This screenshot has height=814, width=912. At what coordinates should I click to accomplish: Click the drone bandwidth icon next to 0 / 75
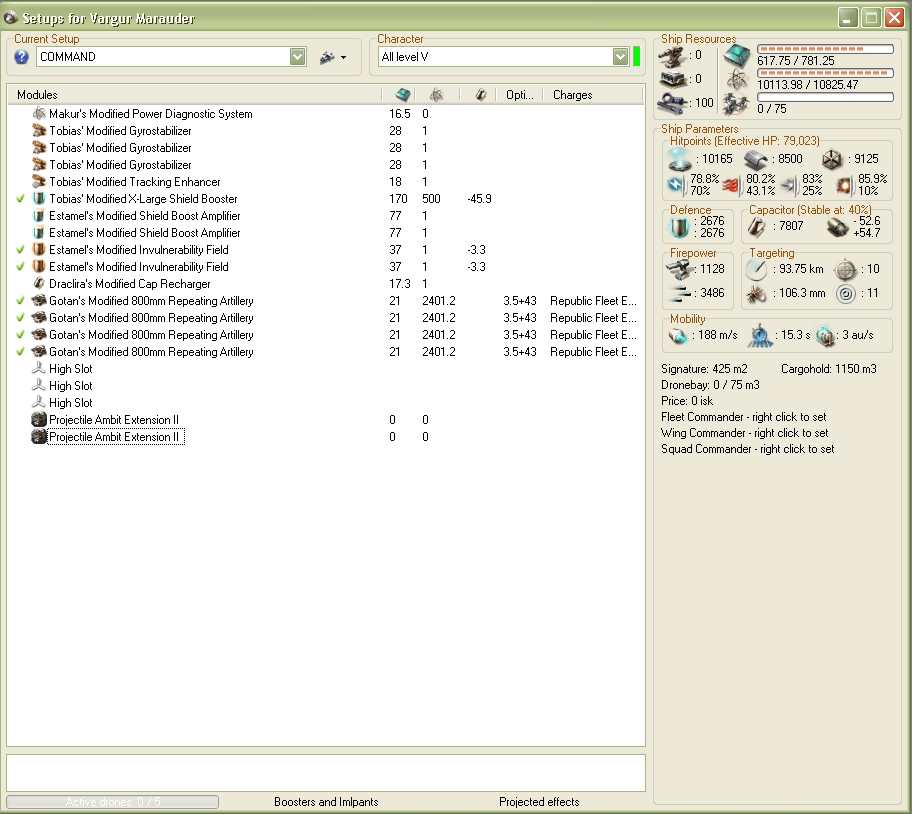click(736, 104)
